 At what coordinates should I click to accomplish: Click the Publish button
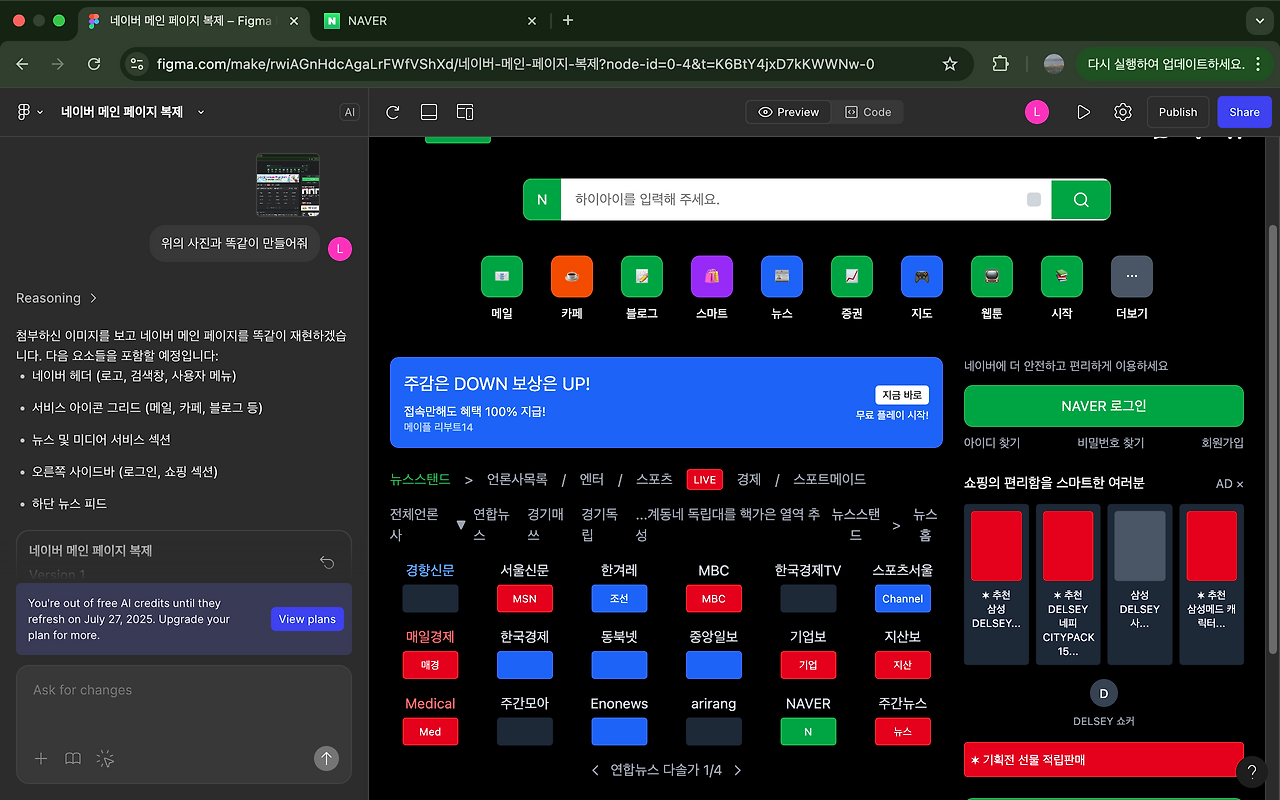(1178, 112)
